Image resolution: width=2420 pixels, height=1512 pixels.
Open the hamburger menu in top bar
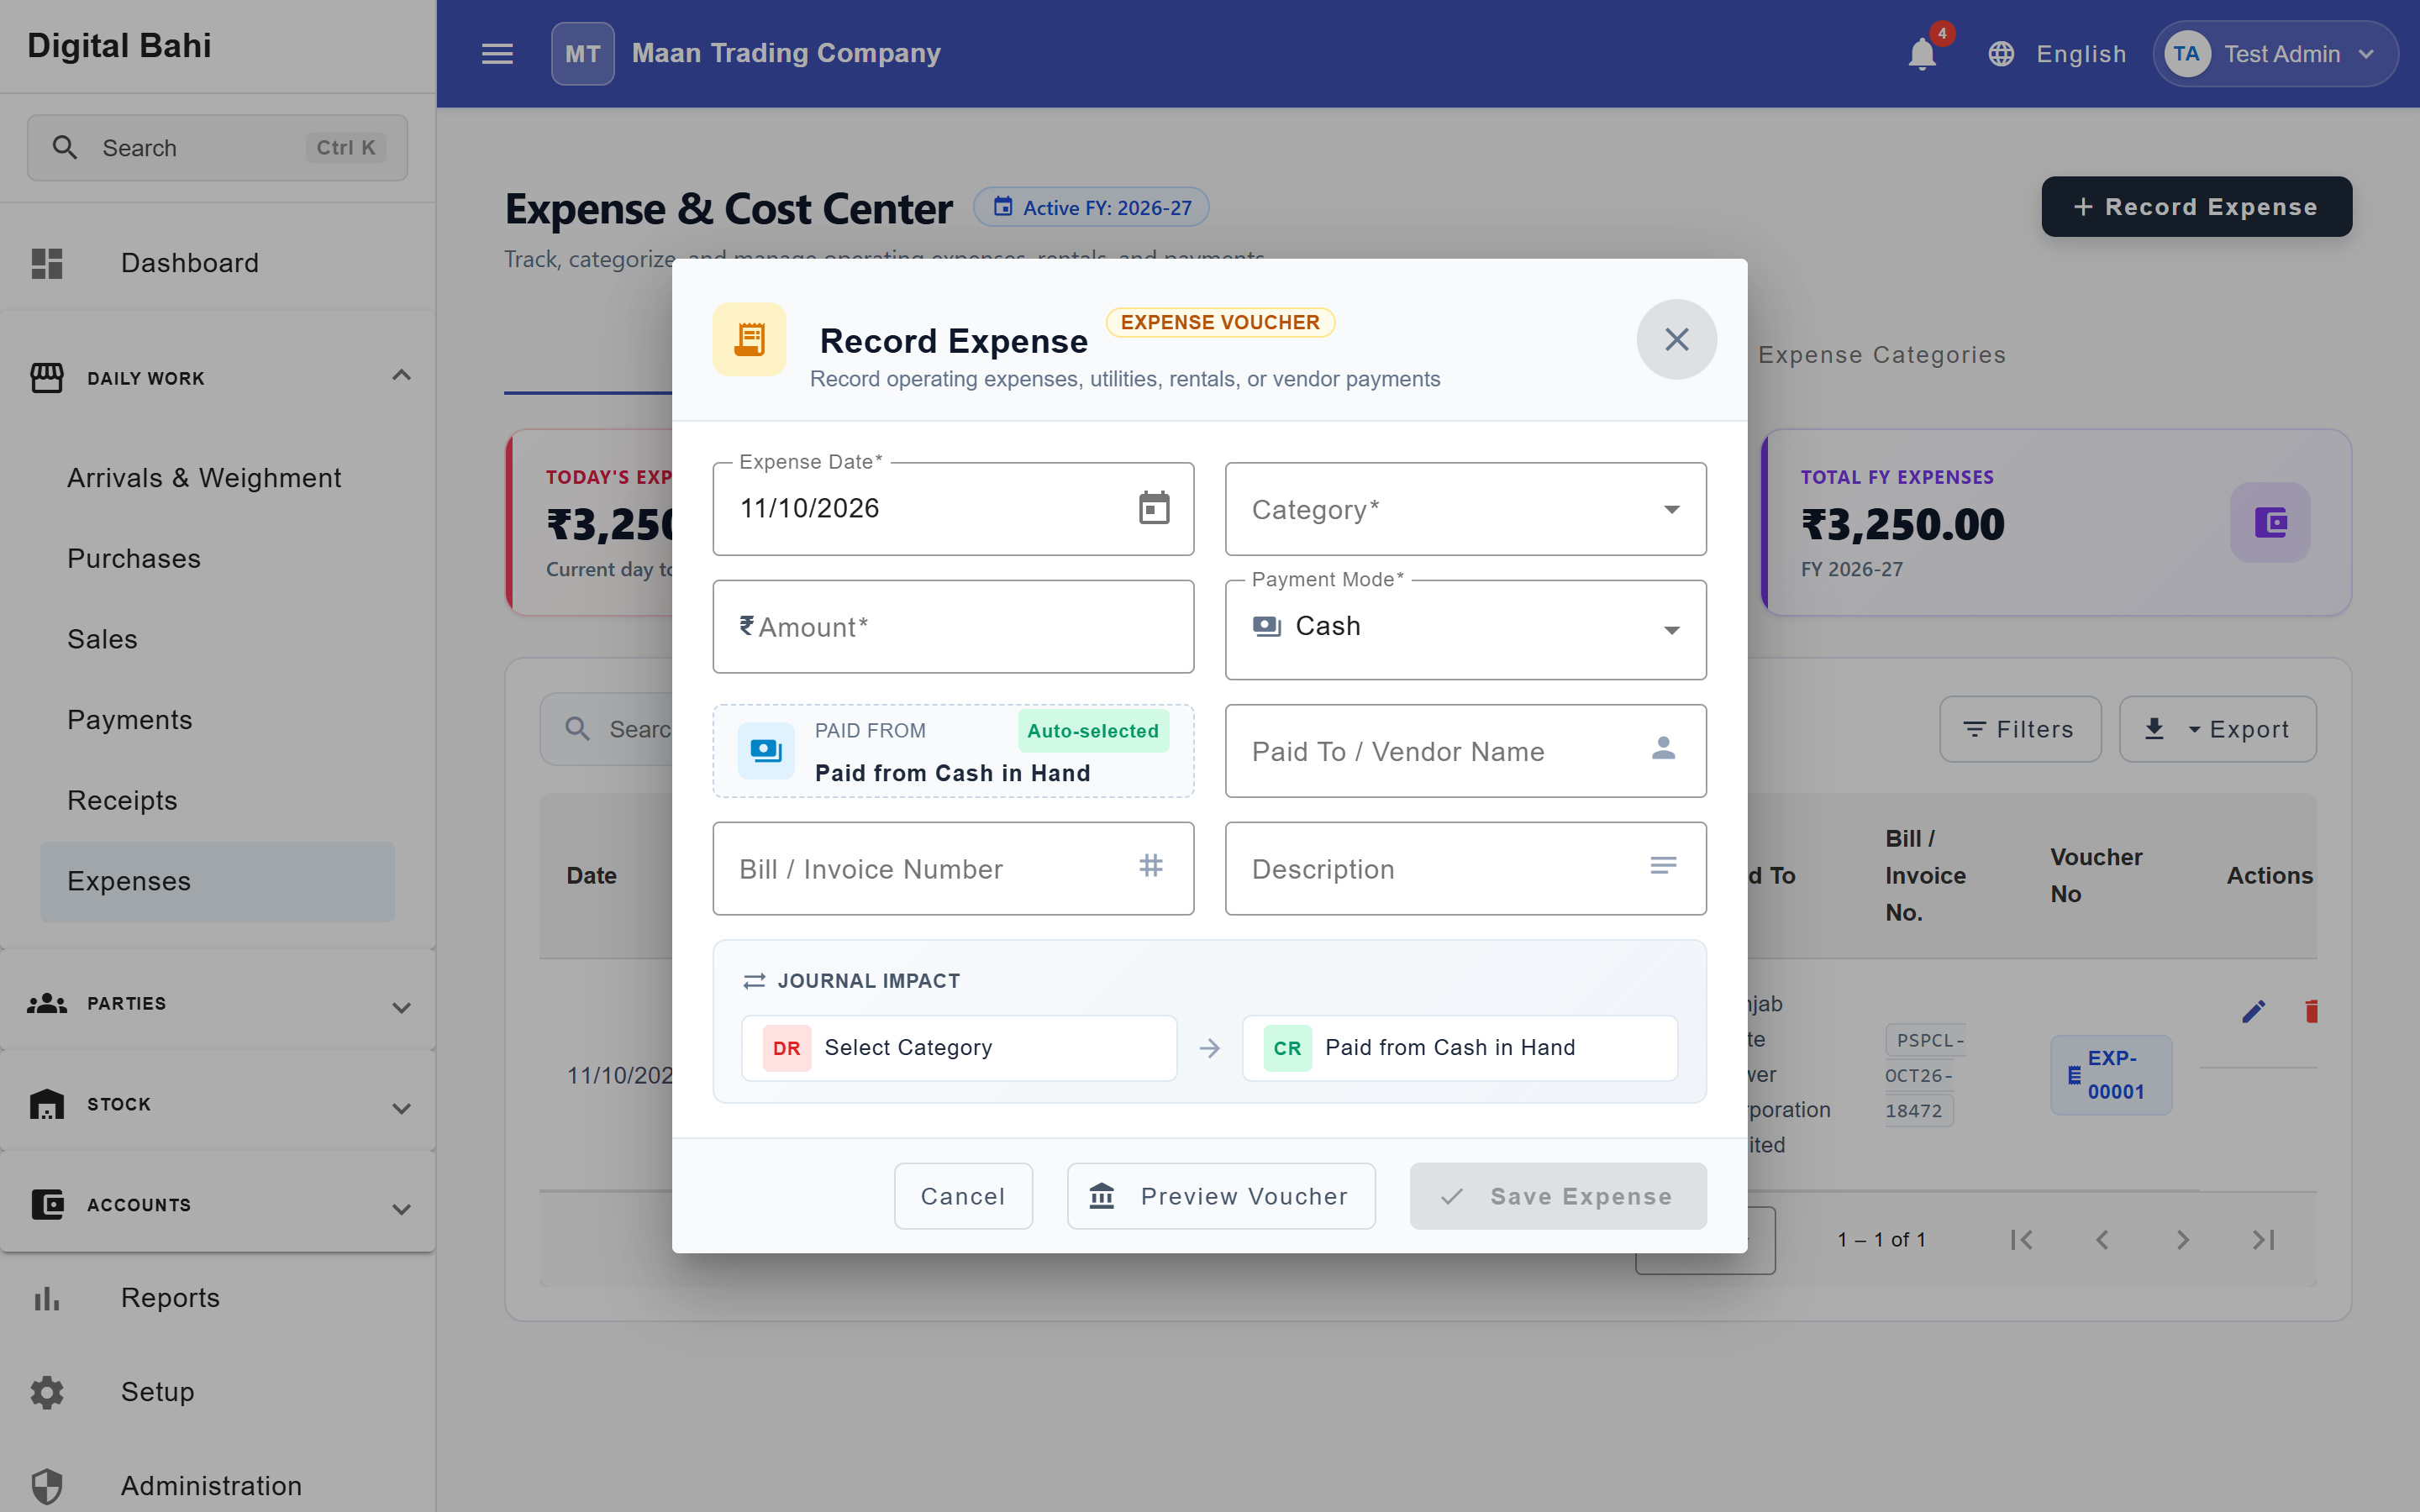(497, 54)
